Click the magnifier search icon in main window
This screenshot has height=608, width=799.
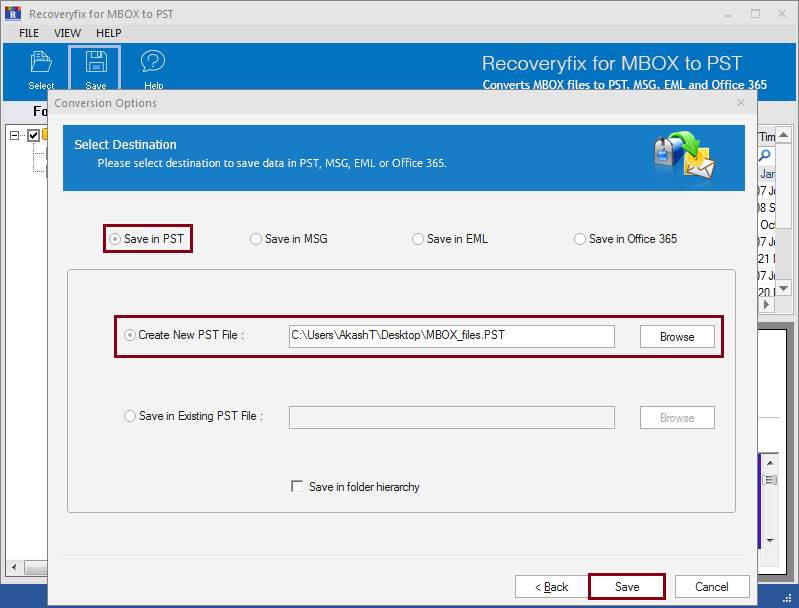pos(765,155)
